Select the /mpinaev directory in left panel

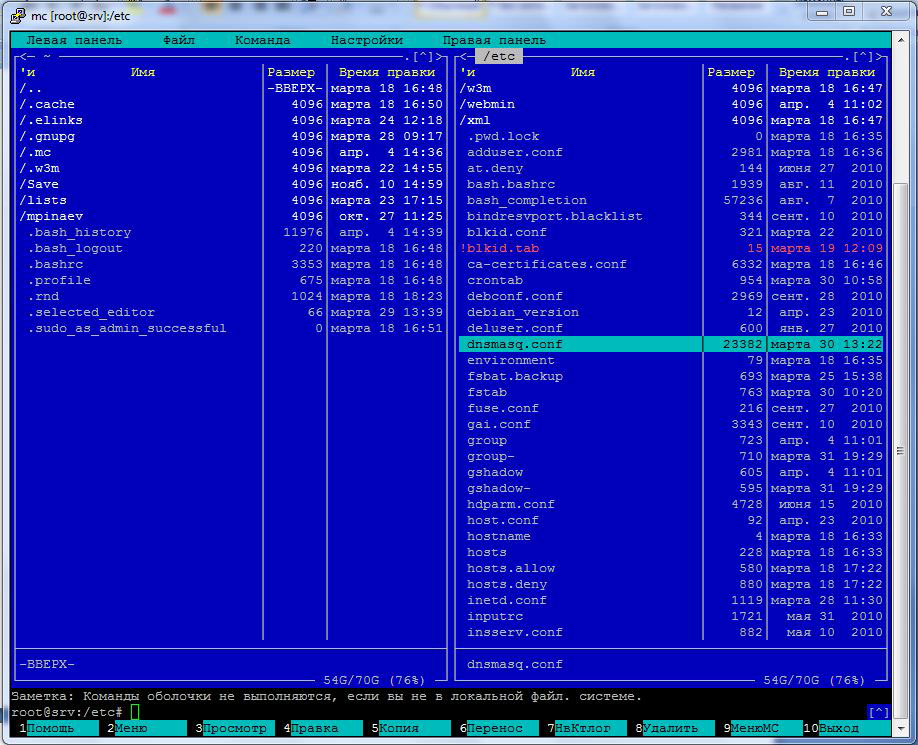point(54,216)
